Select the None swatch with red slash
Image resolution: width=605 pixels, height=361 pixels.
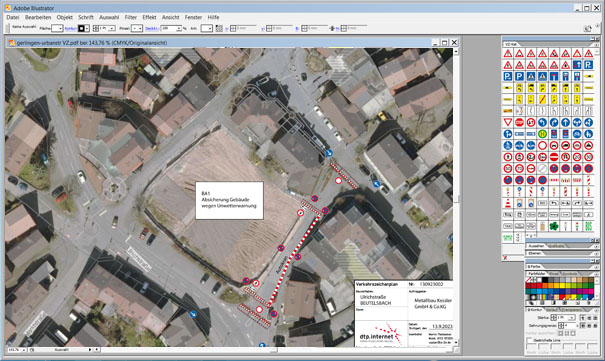pyautogui.click(x=528, y=280)
